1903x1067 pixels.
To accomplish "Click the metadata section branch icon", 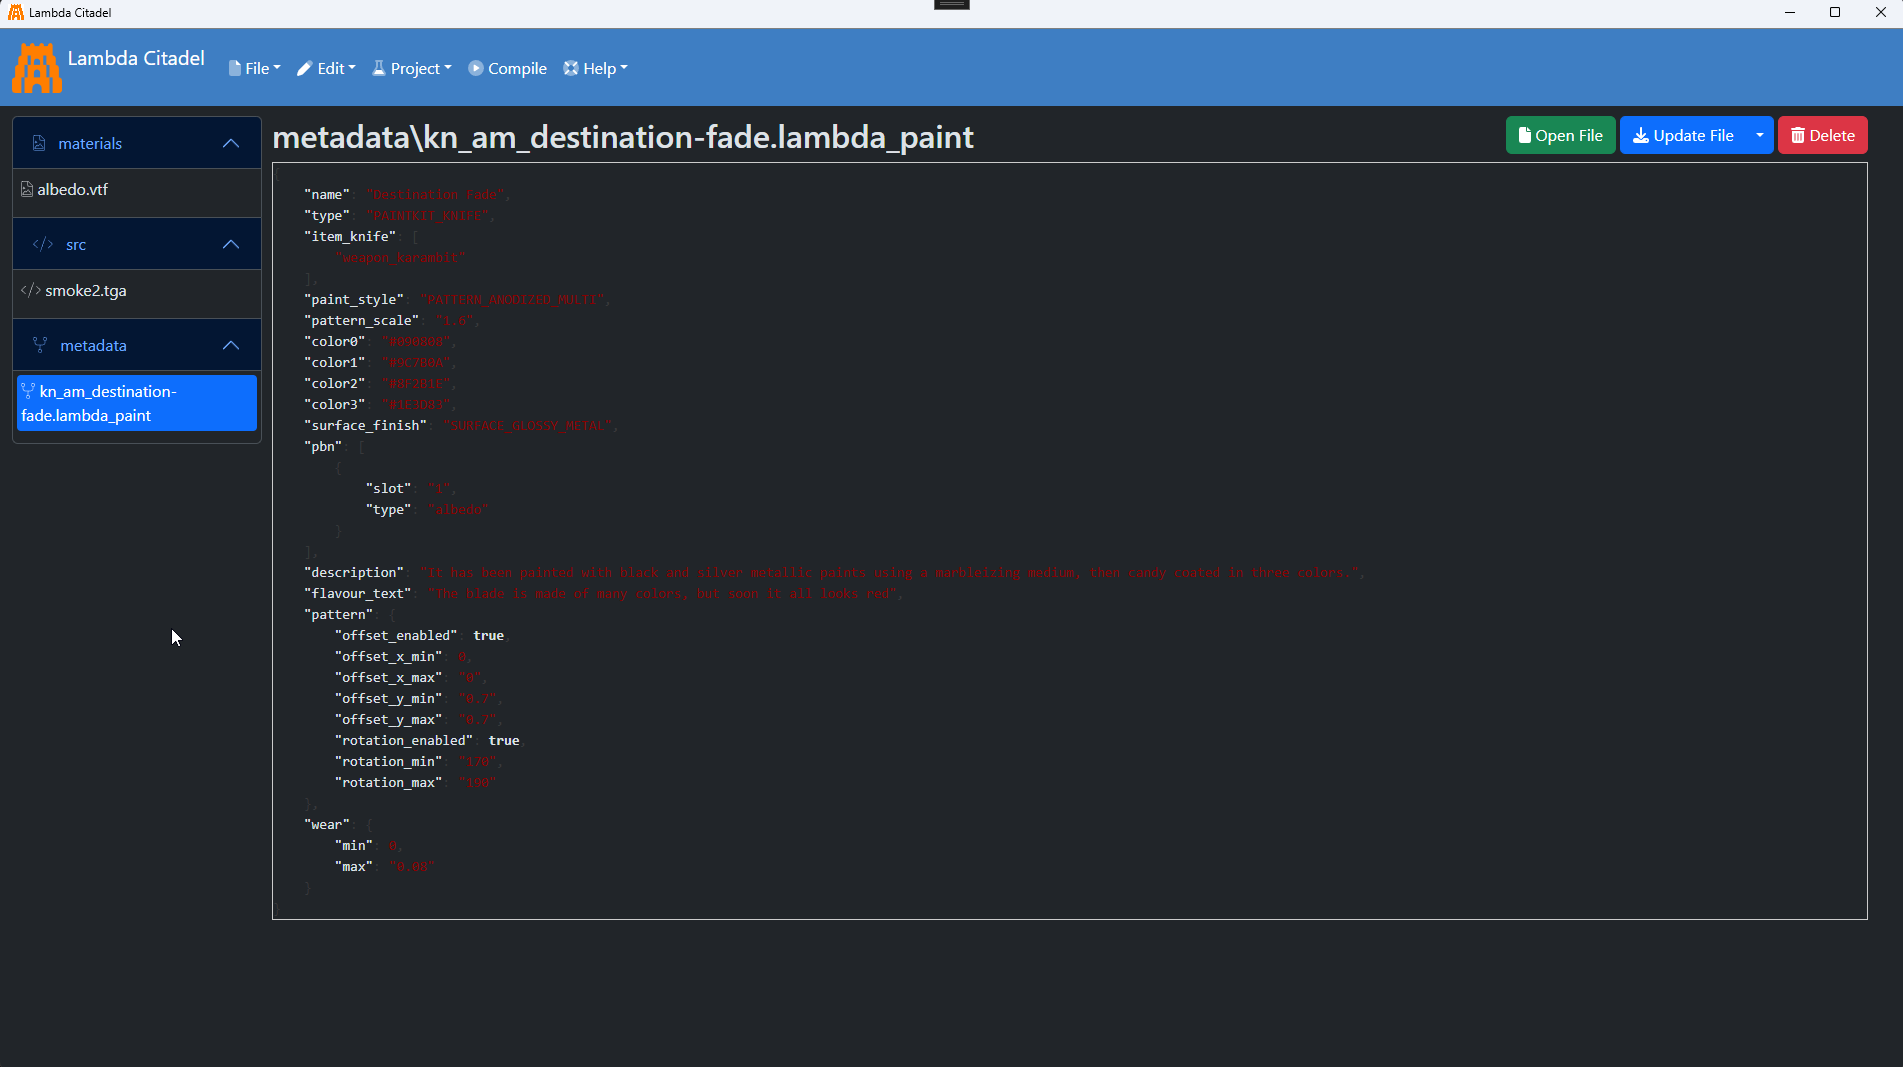I will [x=40, y=345].
